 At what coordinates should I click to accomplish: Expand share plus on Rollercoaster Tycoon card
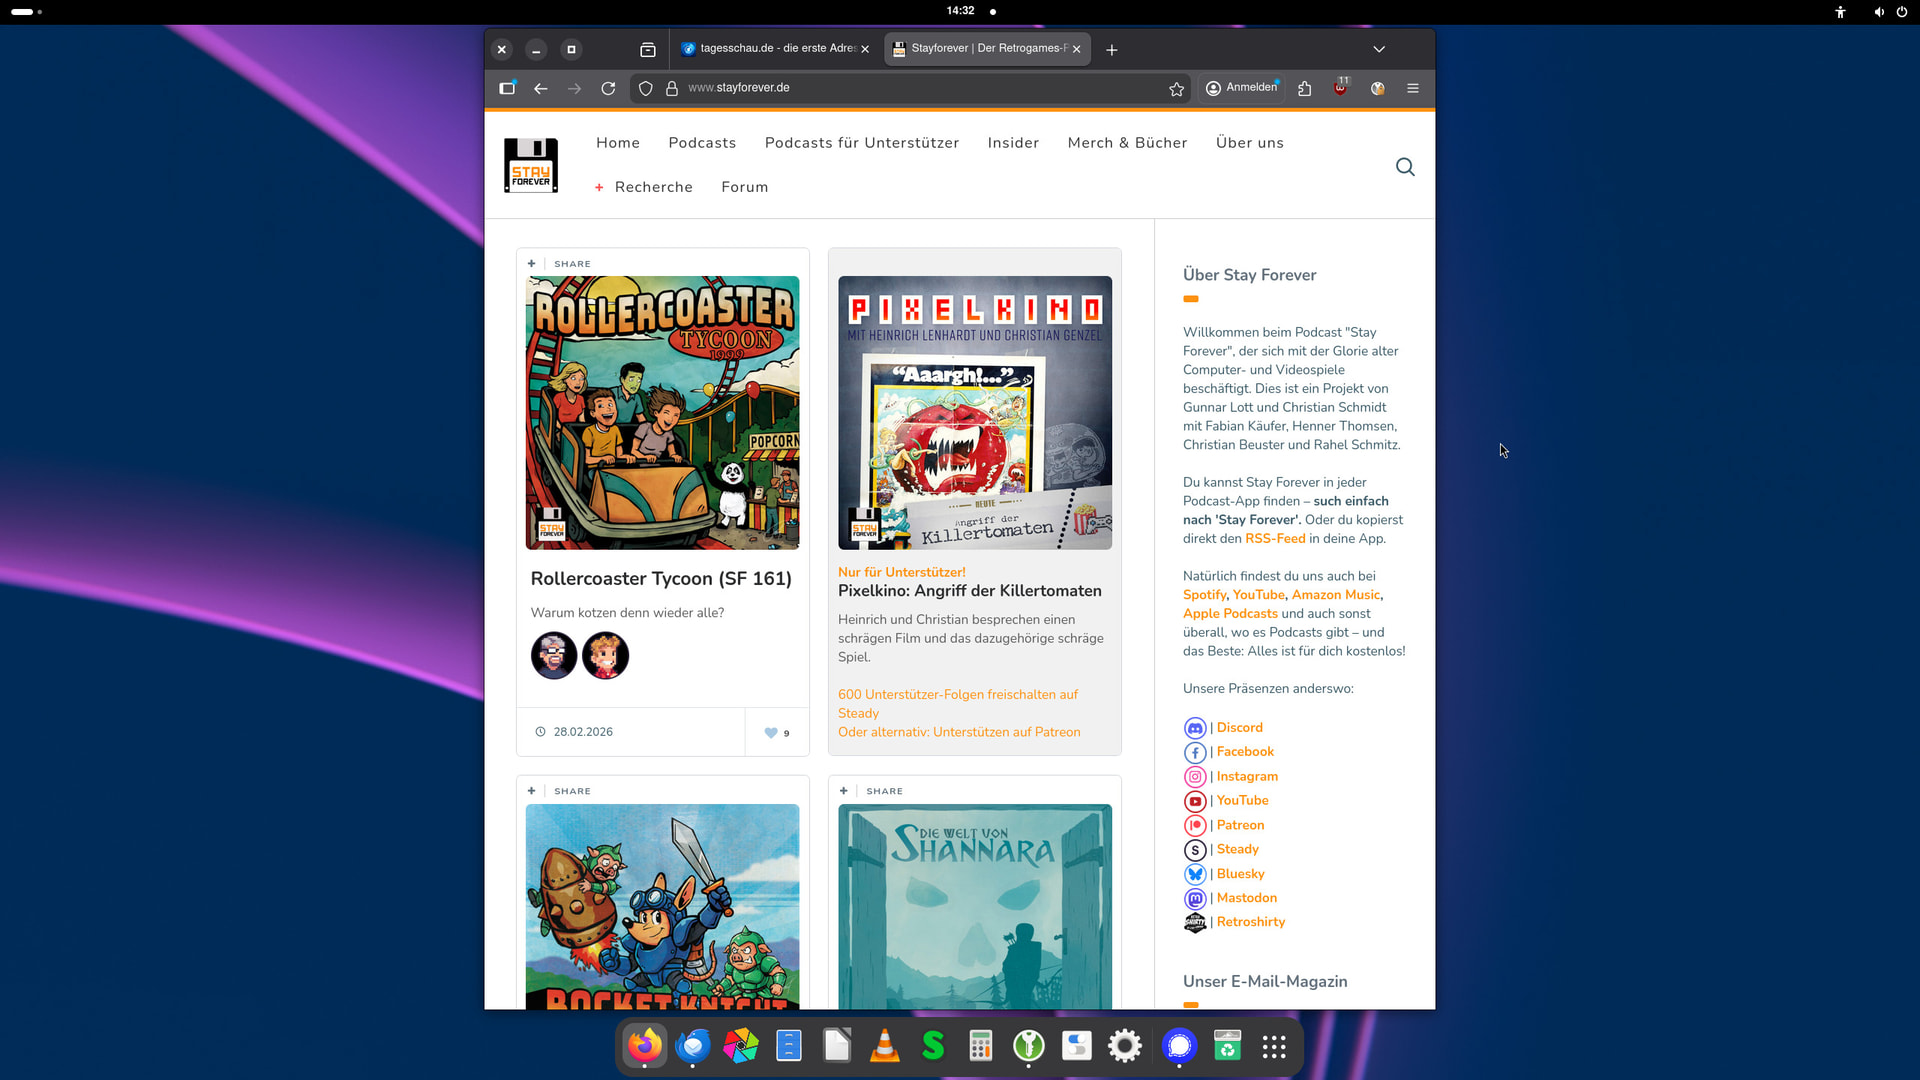tap(532, 264)
